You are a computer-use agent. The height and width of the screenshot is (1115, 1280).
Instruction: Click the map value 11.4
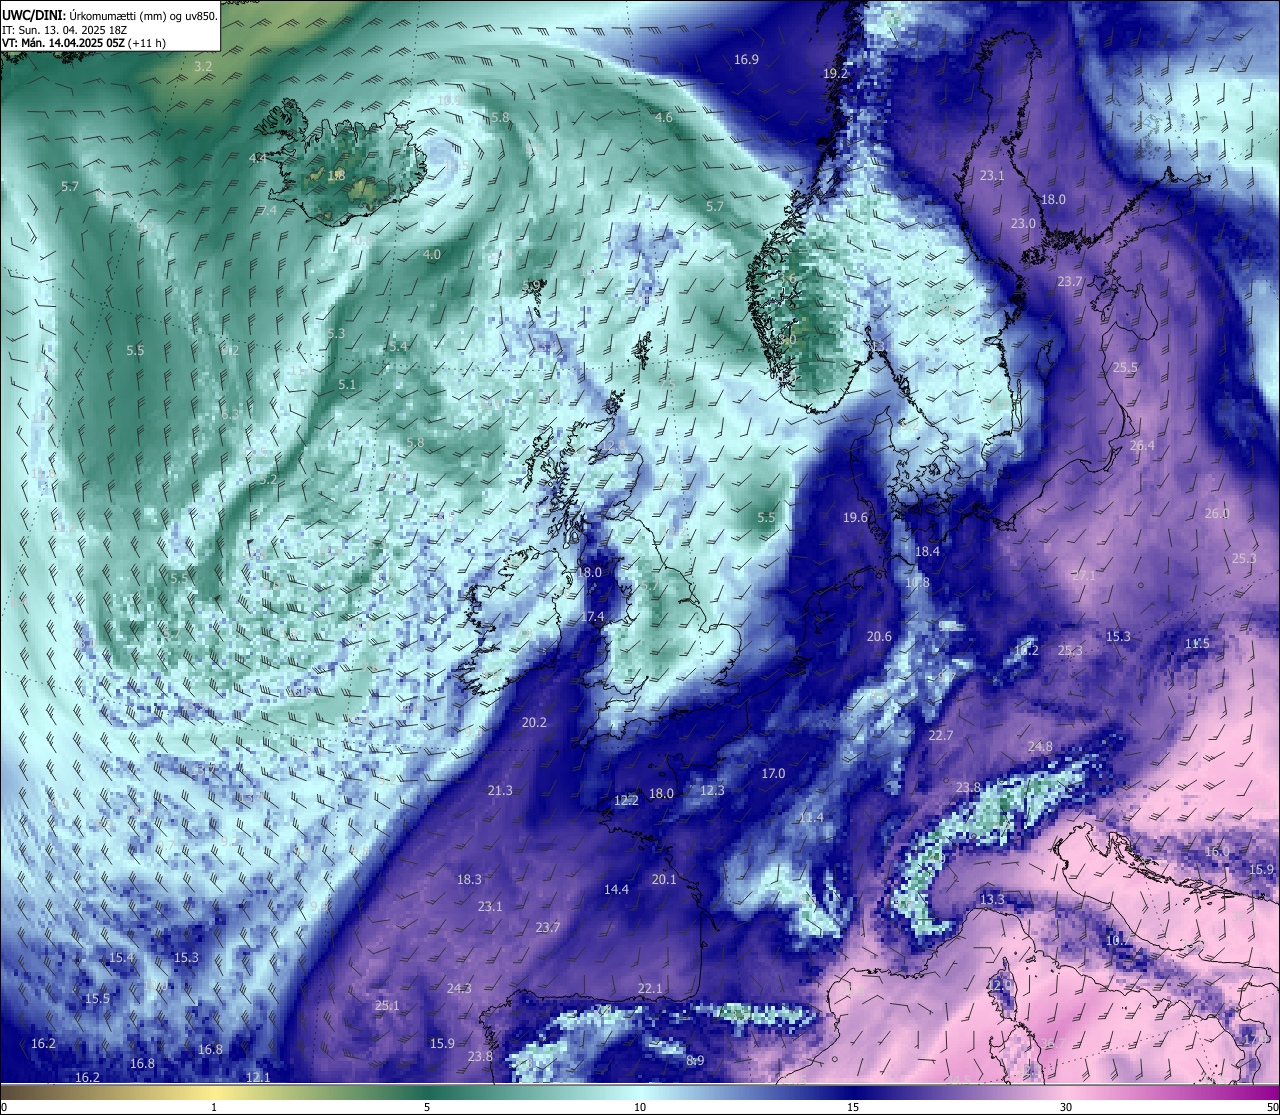tap(811, 818)
